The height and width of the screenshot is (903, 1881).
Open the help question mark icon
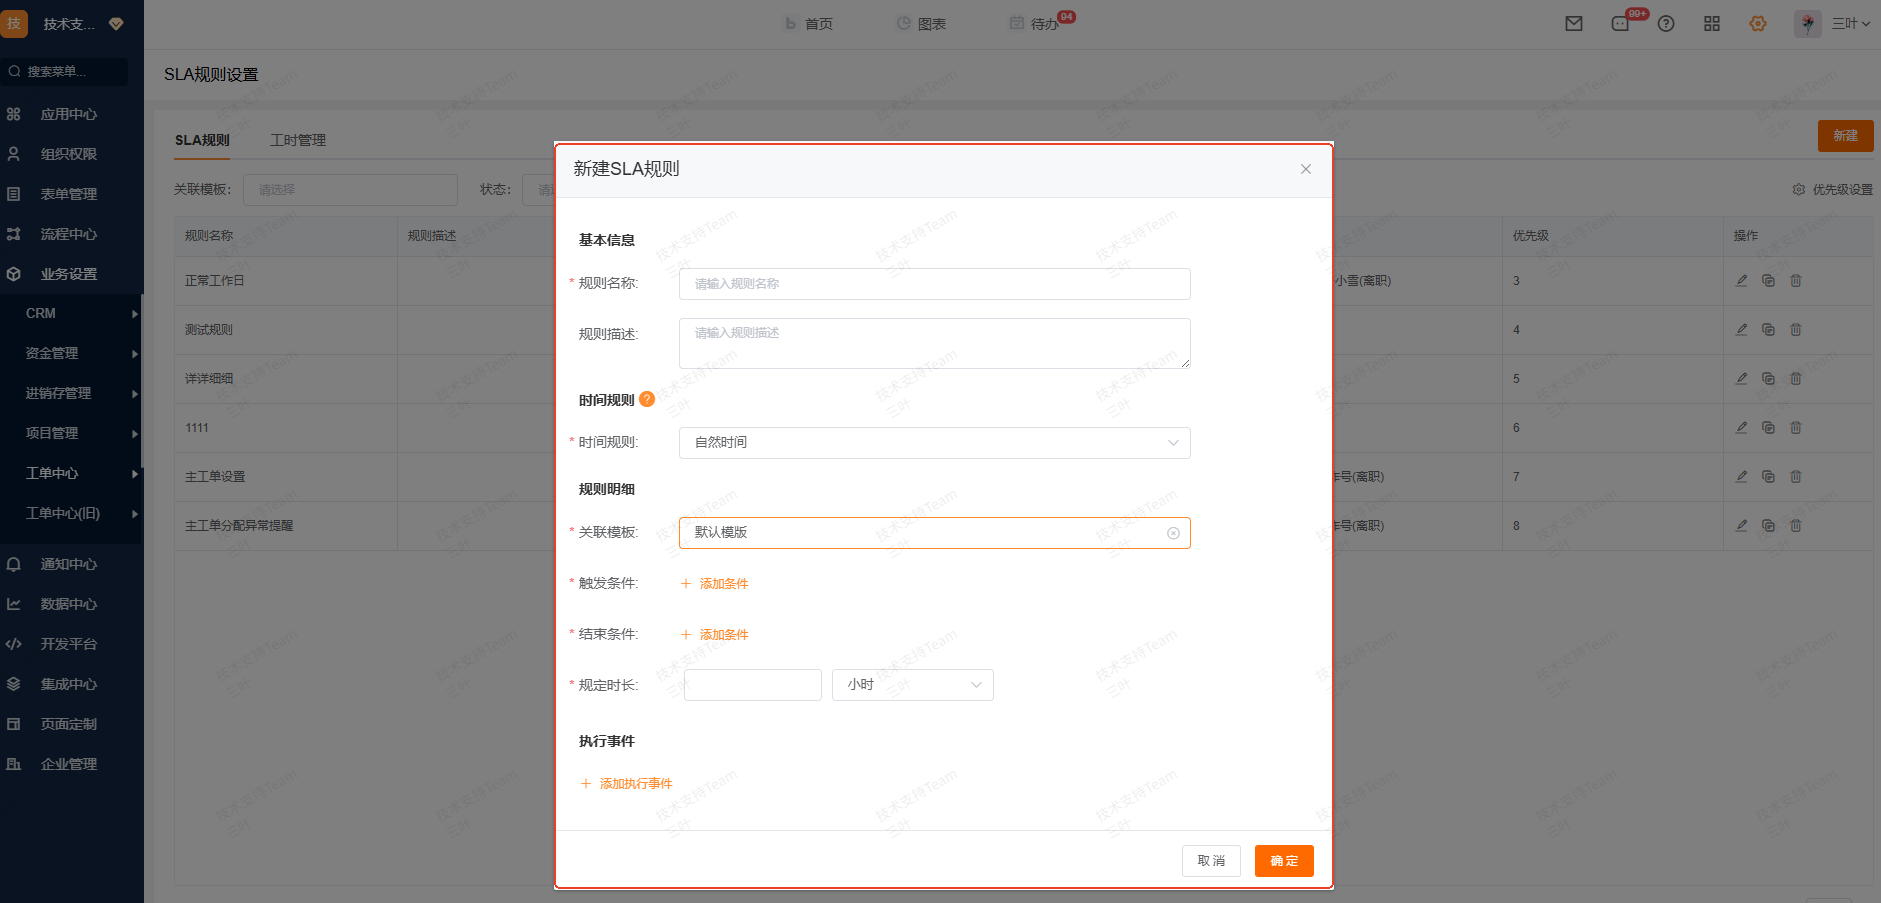(x=1666, y=24)
